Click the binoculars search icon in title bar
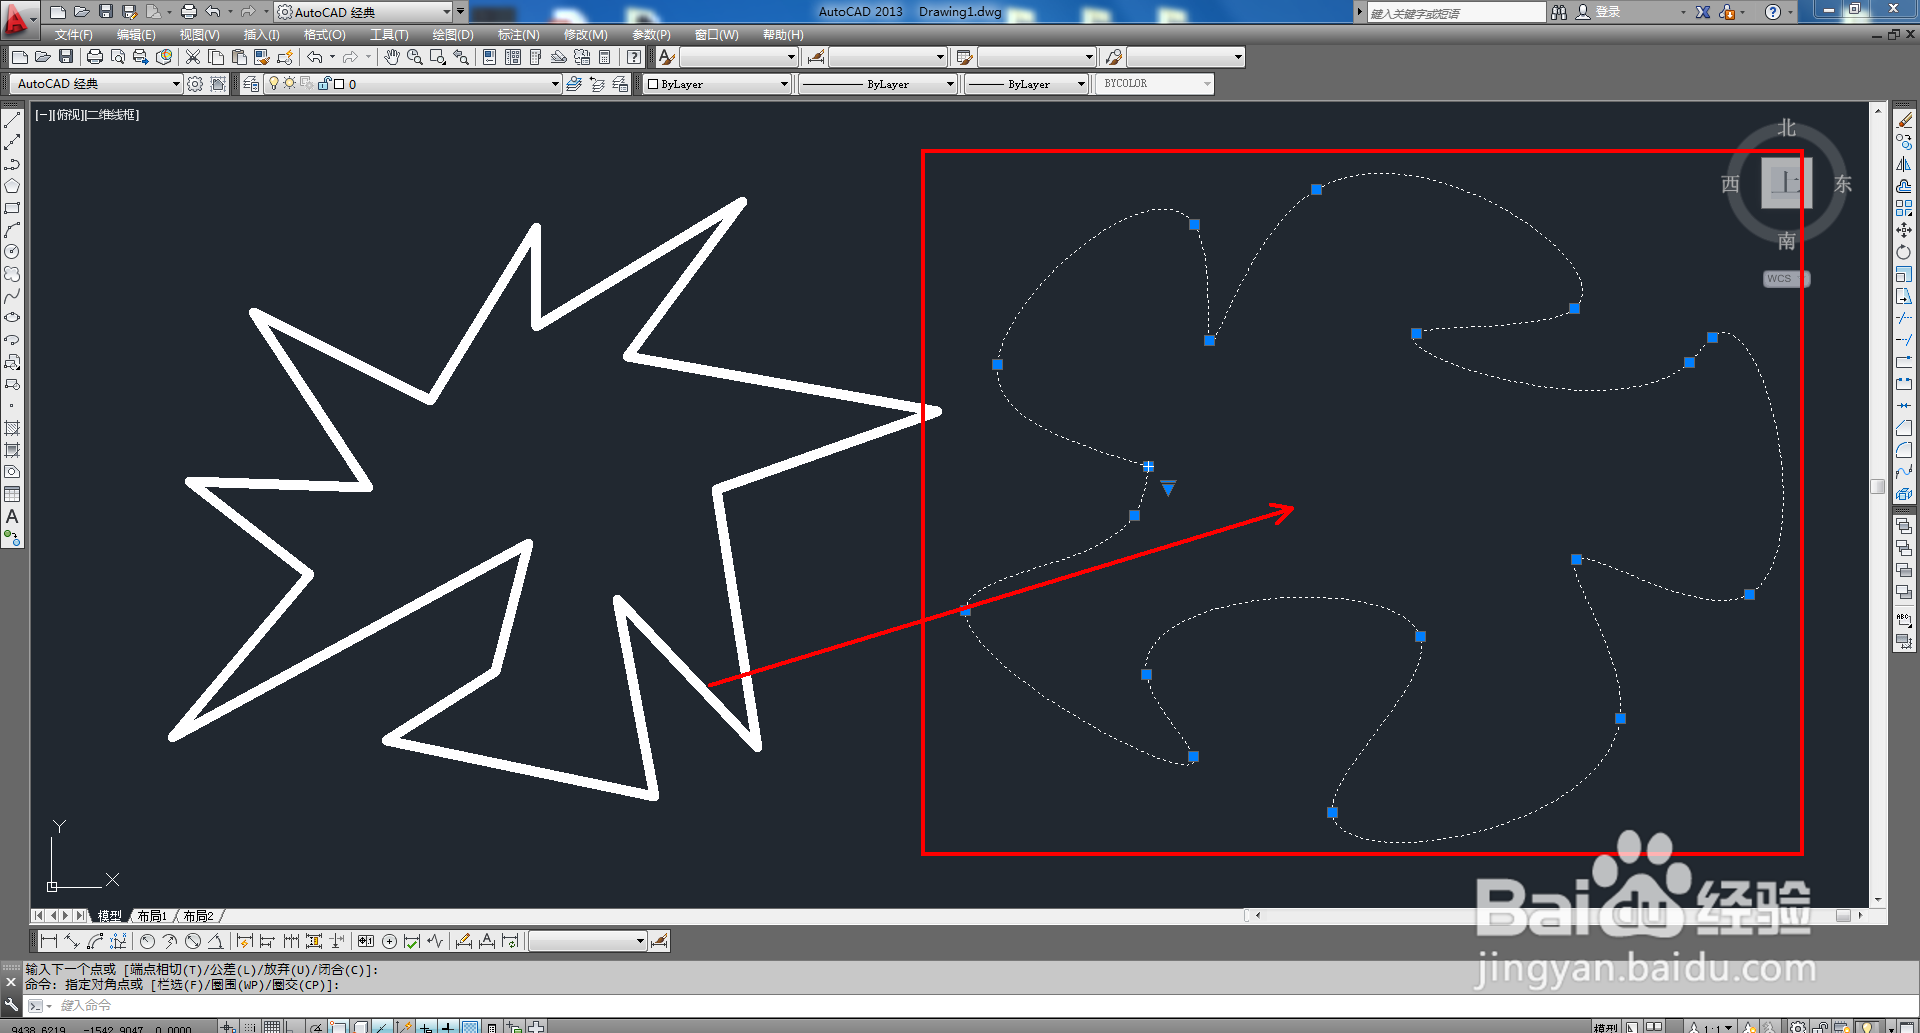Screen dimensions: 1920x1033 [x=1559, y=12]
